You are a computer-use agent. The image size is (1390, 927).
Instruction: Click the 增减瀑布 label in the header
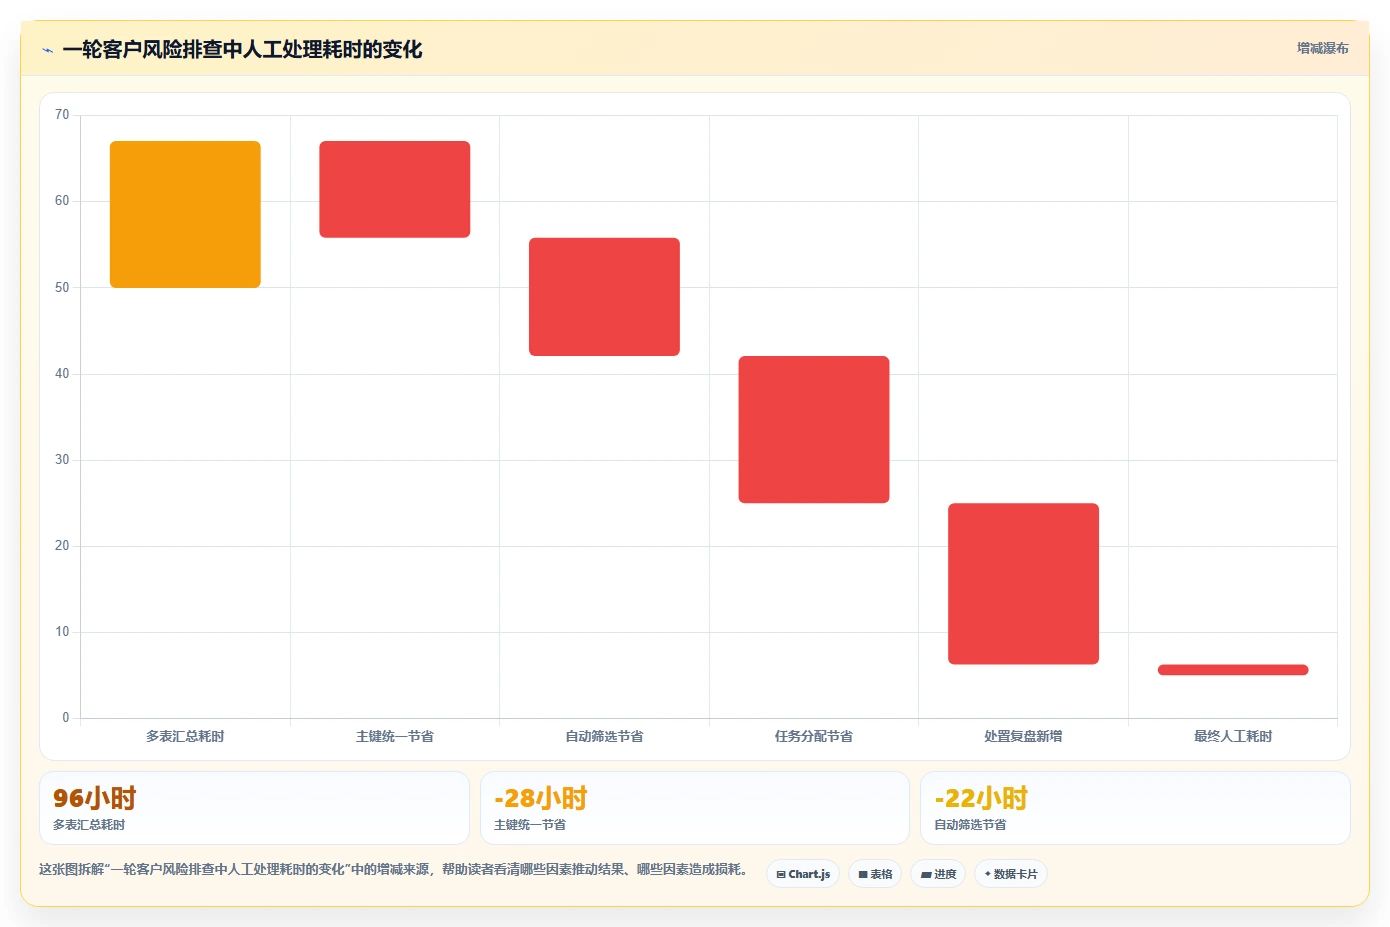coord(1322,48)
